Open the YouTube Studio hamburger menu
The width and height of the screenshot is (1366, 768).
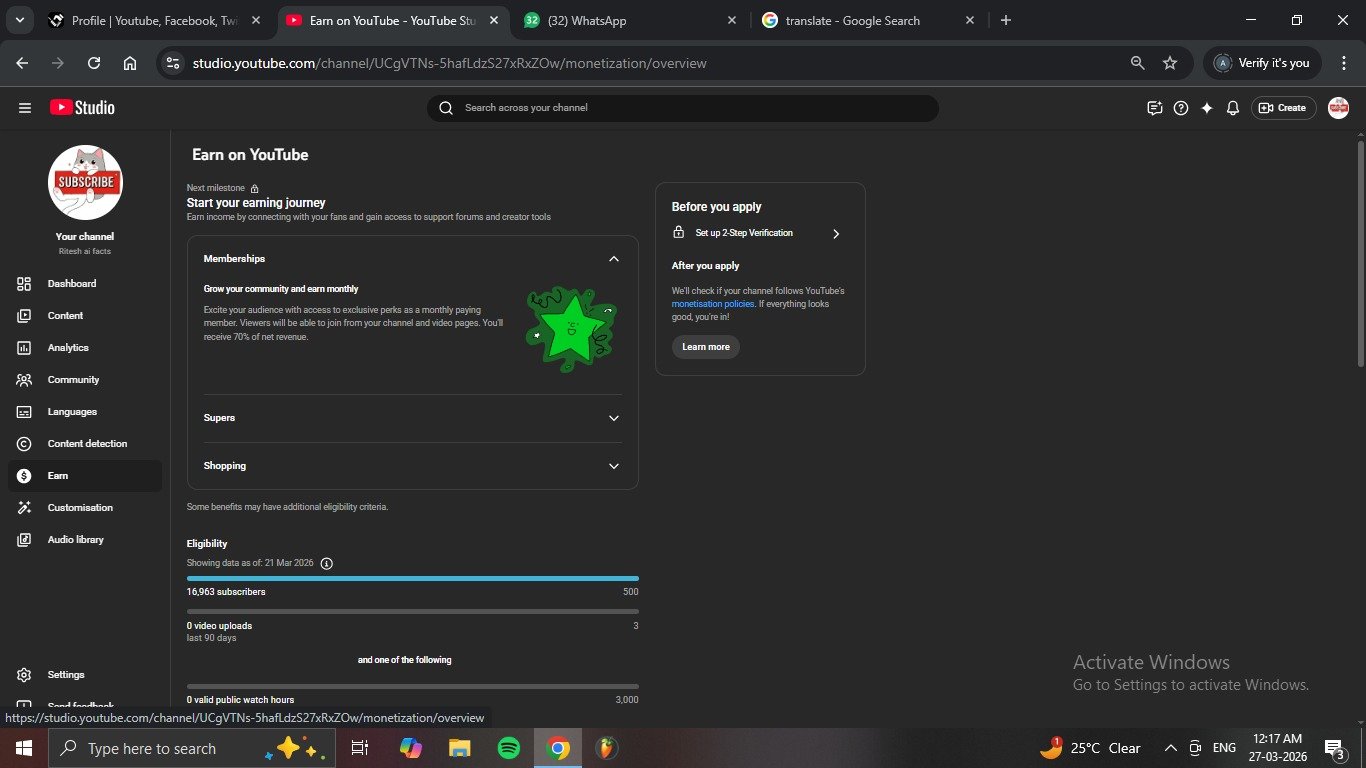(x=25, y=108)
